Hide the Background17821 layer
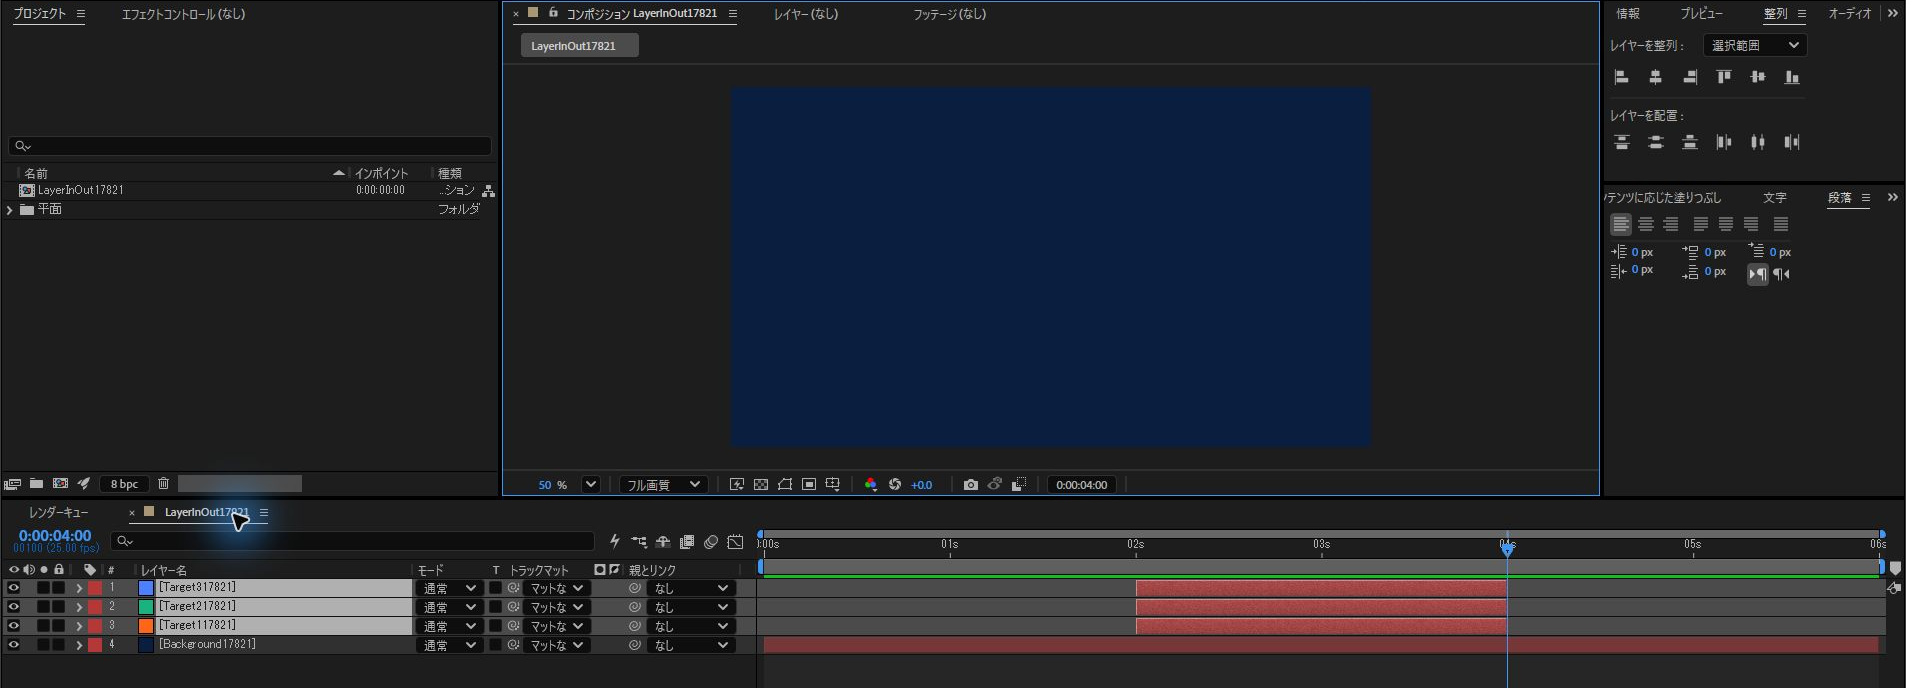The width and height of the screenshot is (1906, 688). pyautogui.click(x=14, y=645)
